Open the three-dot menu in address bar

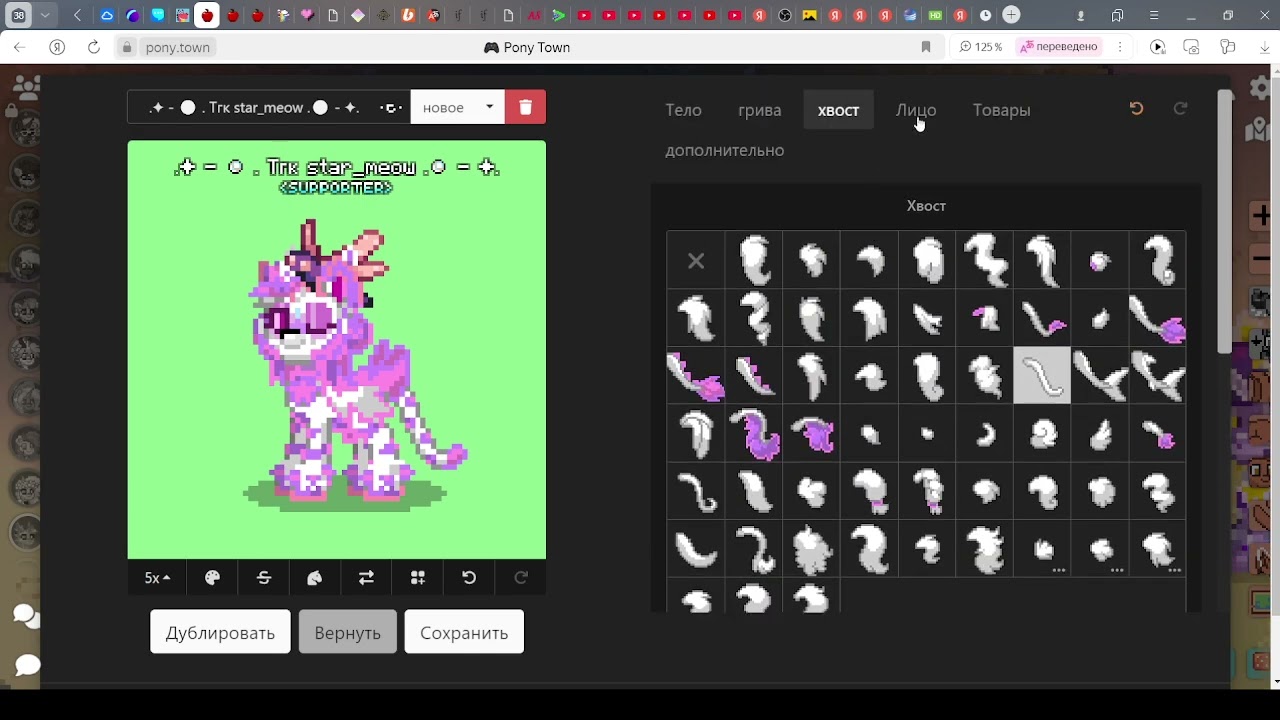1120,47
